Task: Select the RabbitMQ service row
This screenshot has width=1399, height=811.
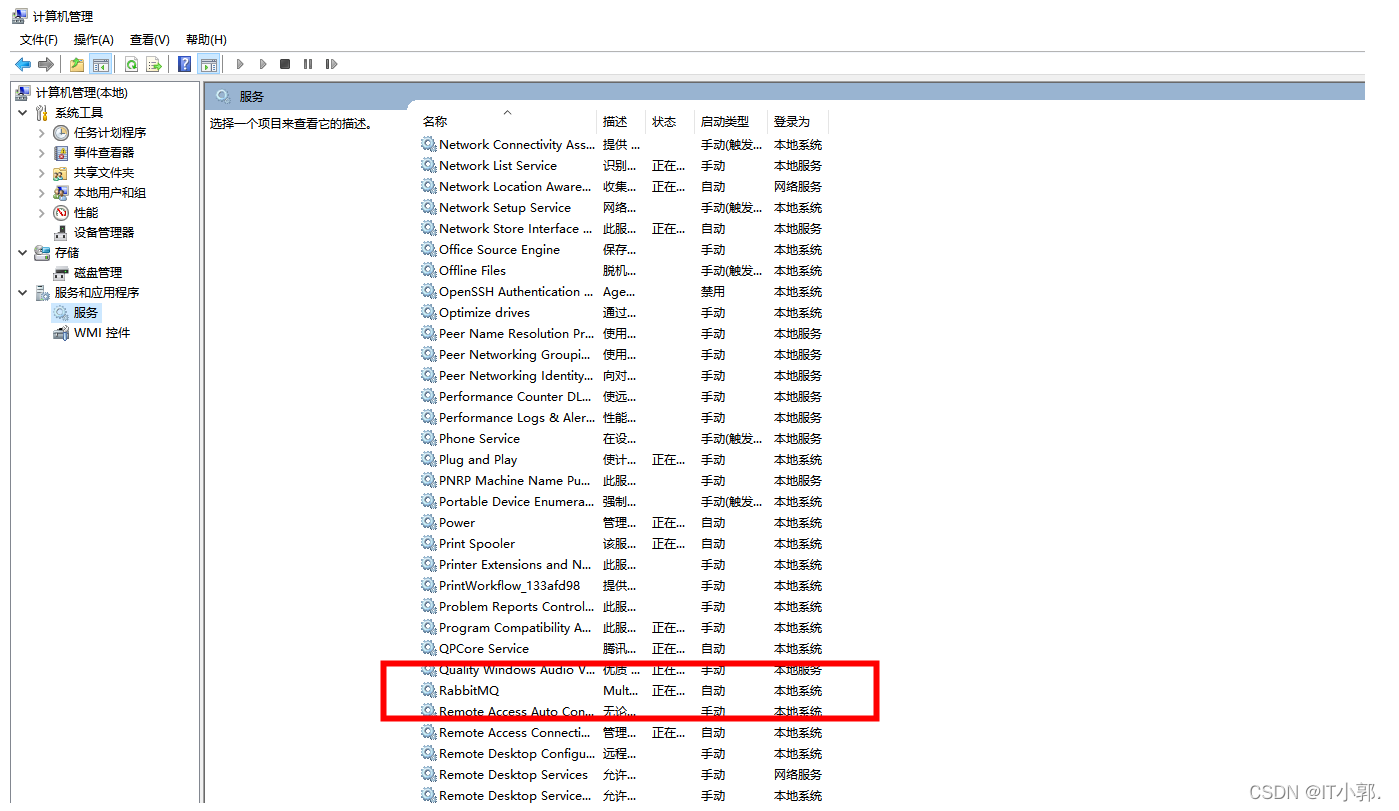Action: 624,691
